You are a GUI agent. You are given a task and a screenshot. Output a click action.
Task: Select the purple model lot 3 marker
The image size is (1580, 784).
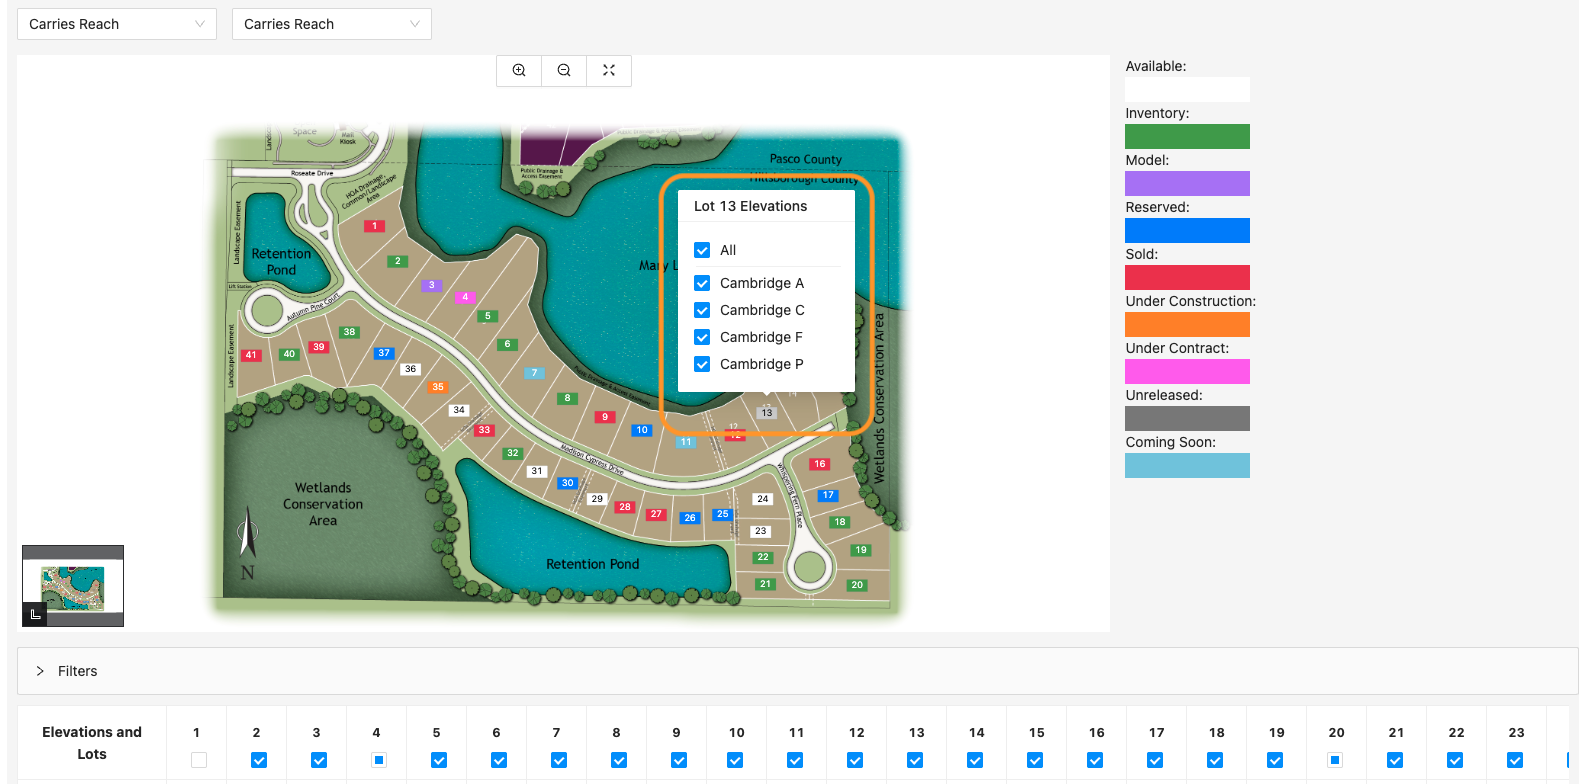click(x=431, y=285)
